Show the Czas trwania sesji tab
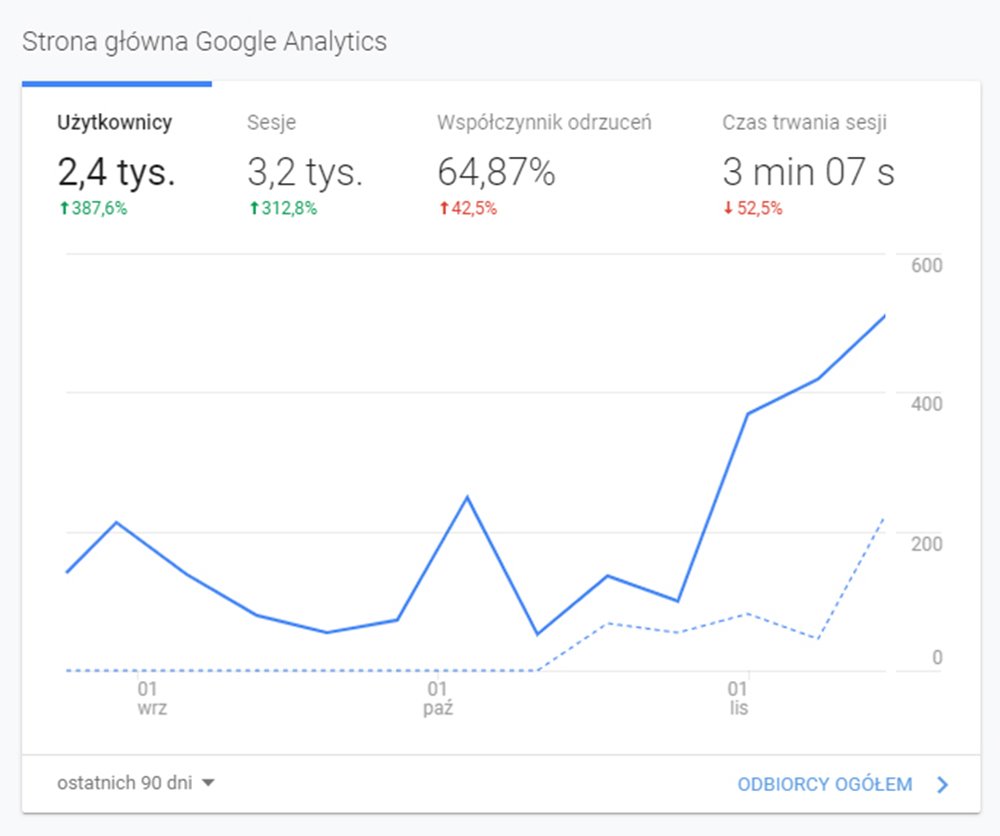The image size is (1000, 836). (804, 123)
